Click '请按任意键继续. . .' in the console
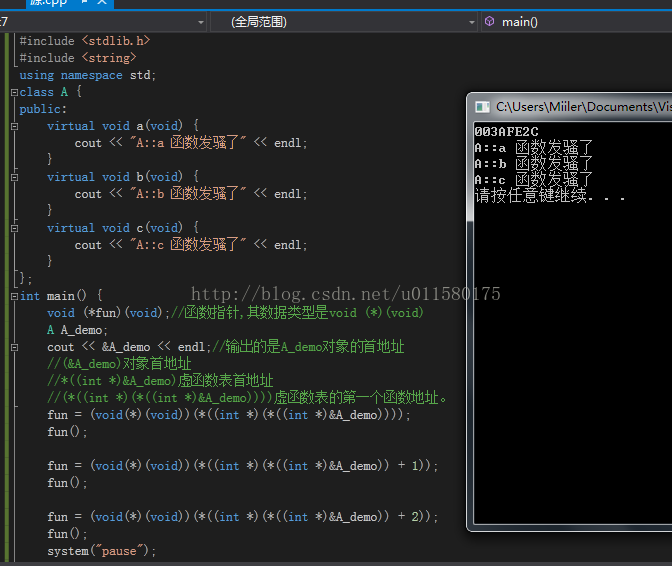This screenshot has height=566, width=672. (x=550, y=196)
